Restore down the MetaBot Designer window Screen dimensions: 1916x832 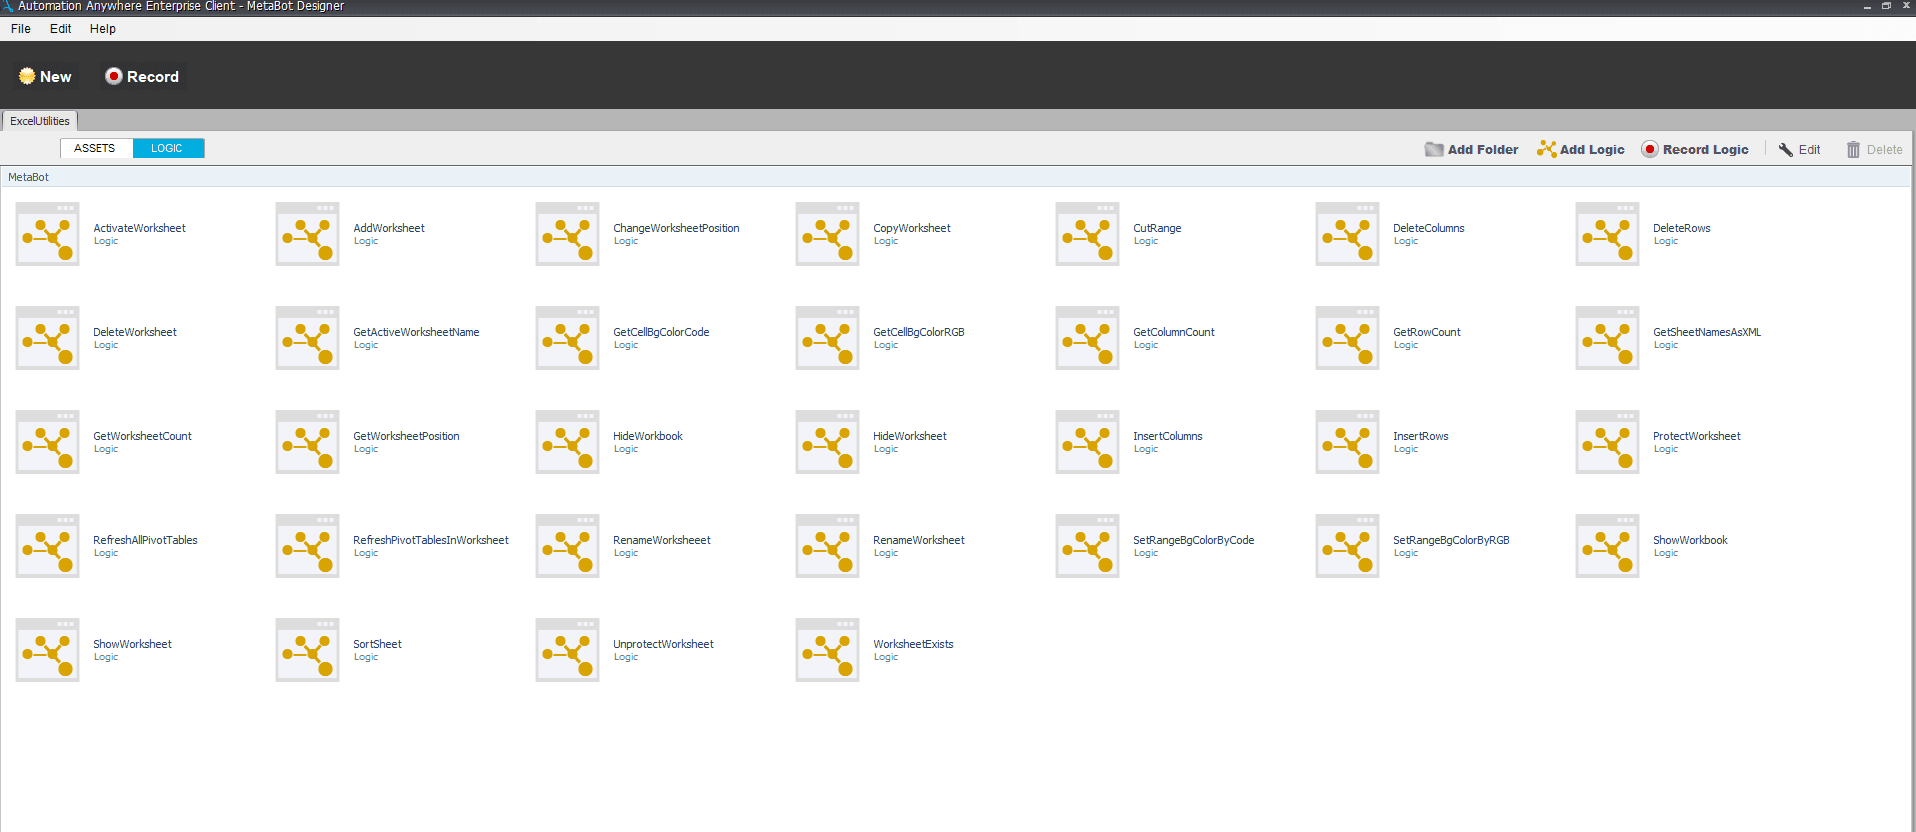[1886, 6]
